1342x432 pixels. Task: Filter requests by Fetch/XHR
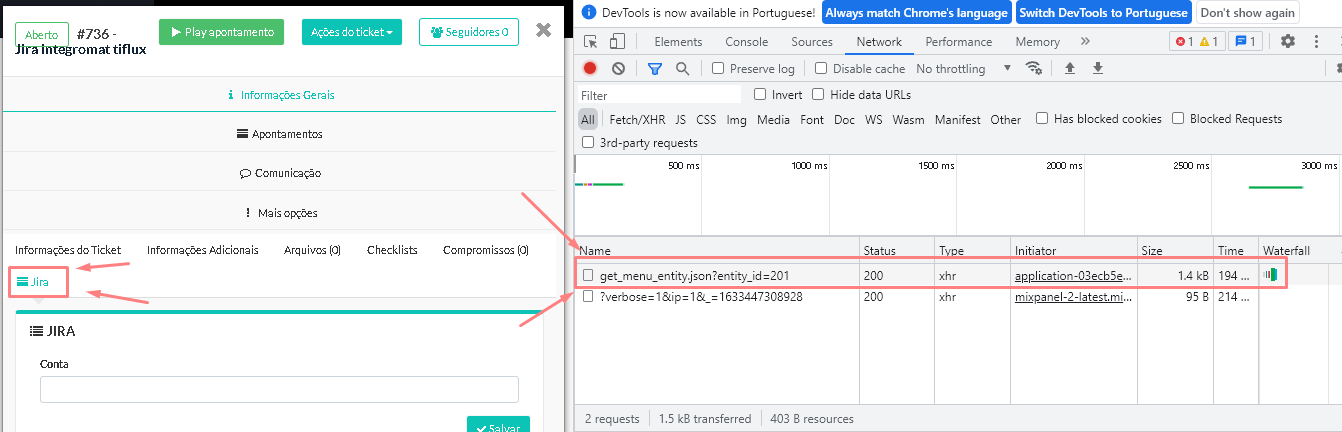(637, 119)
